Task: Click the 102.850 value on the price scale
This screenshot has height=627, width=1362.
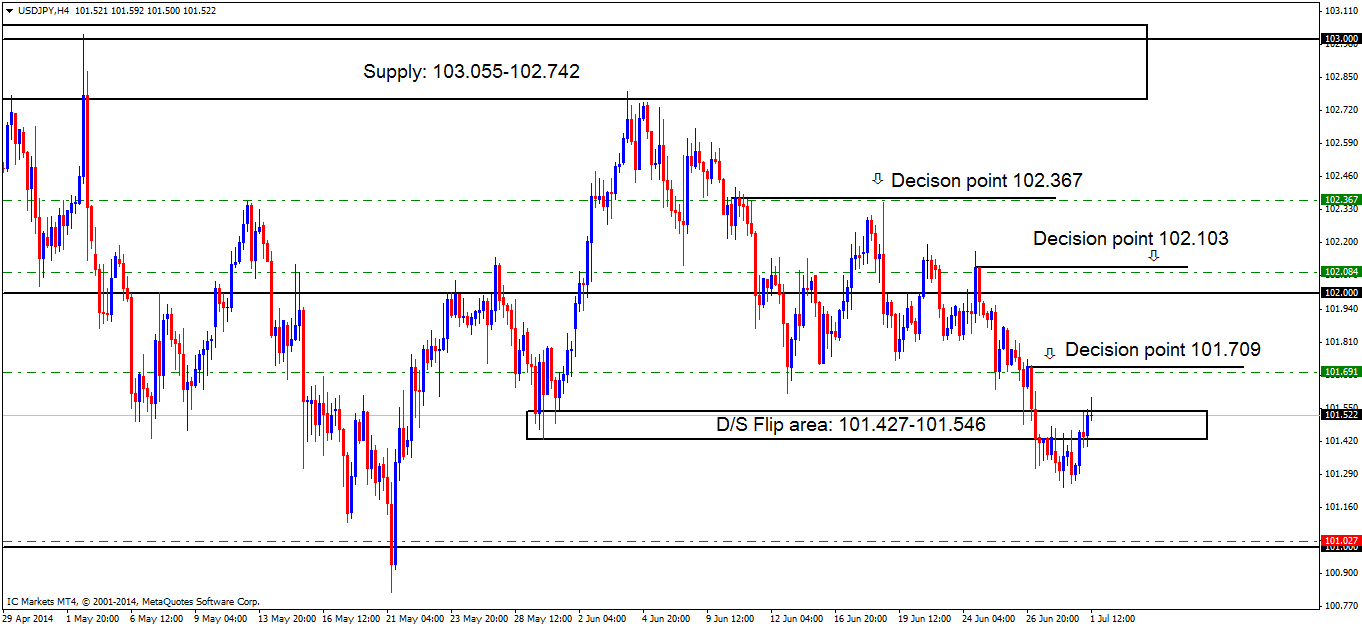Action: 1340,76
